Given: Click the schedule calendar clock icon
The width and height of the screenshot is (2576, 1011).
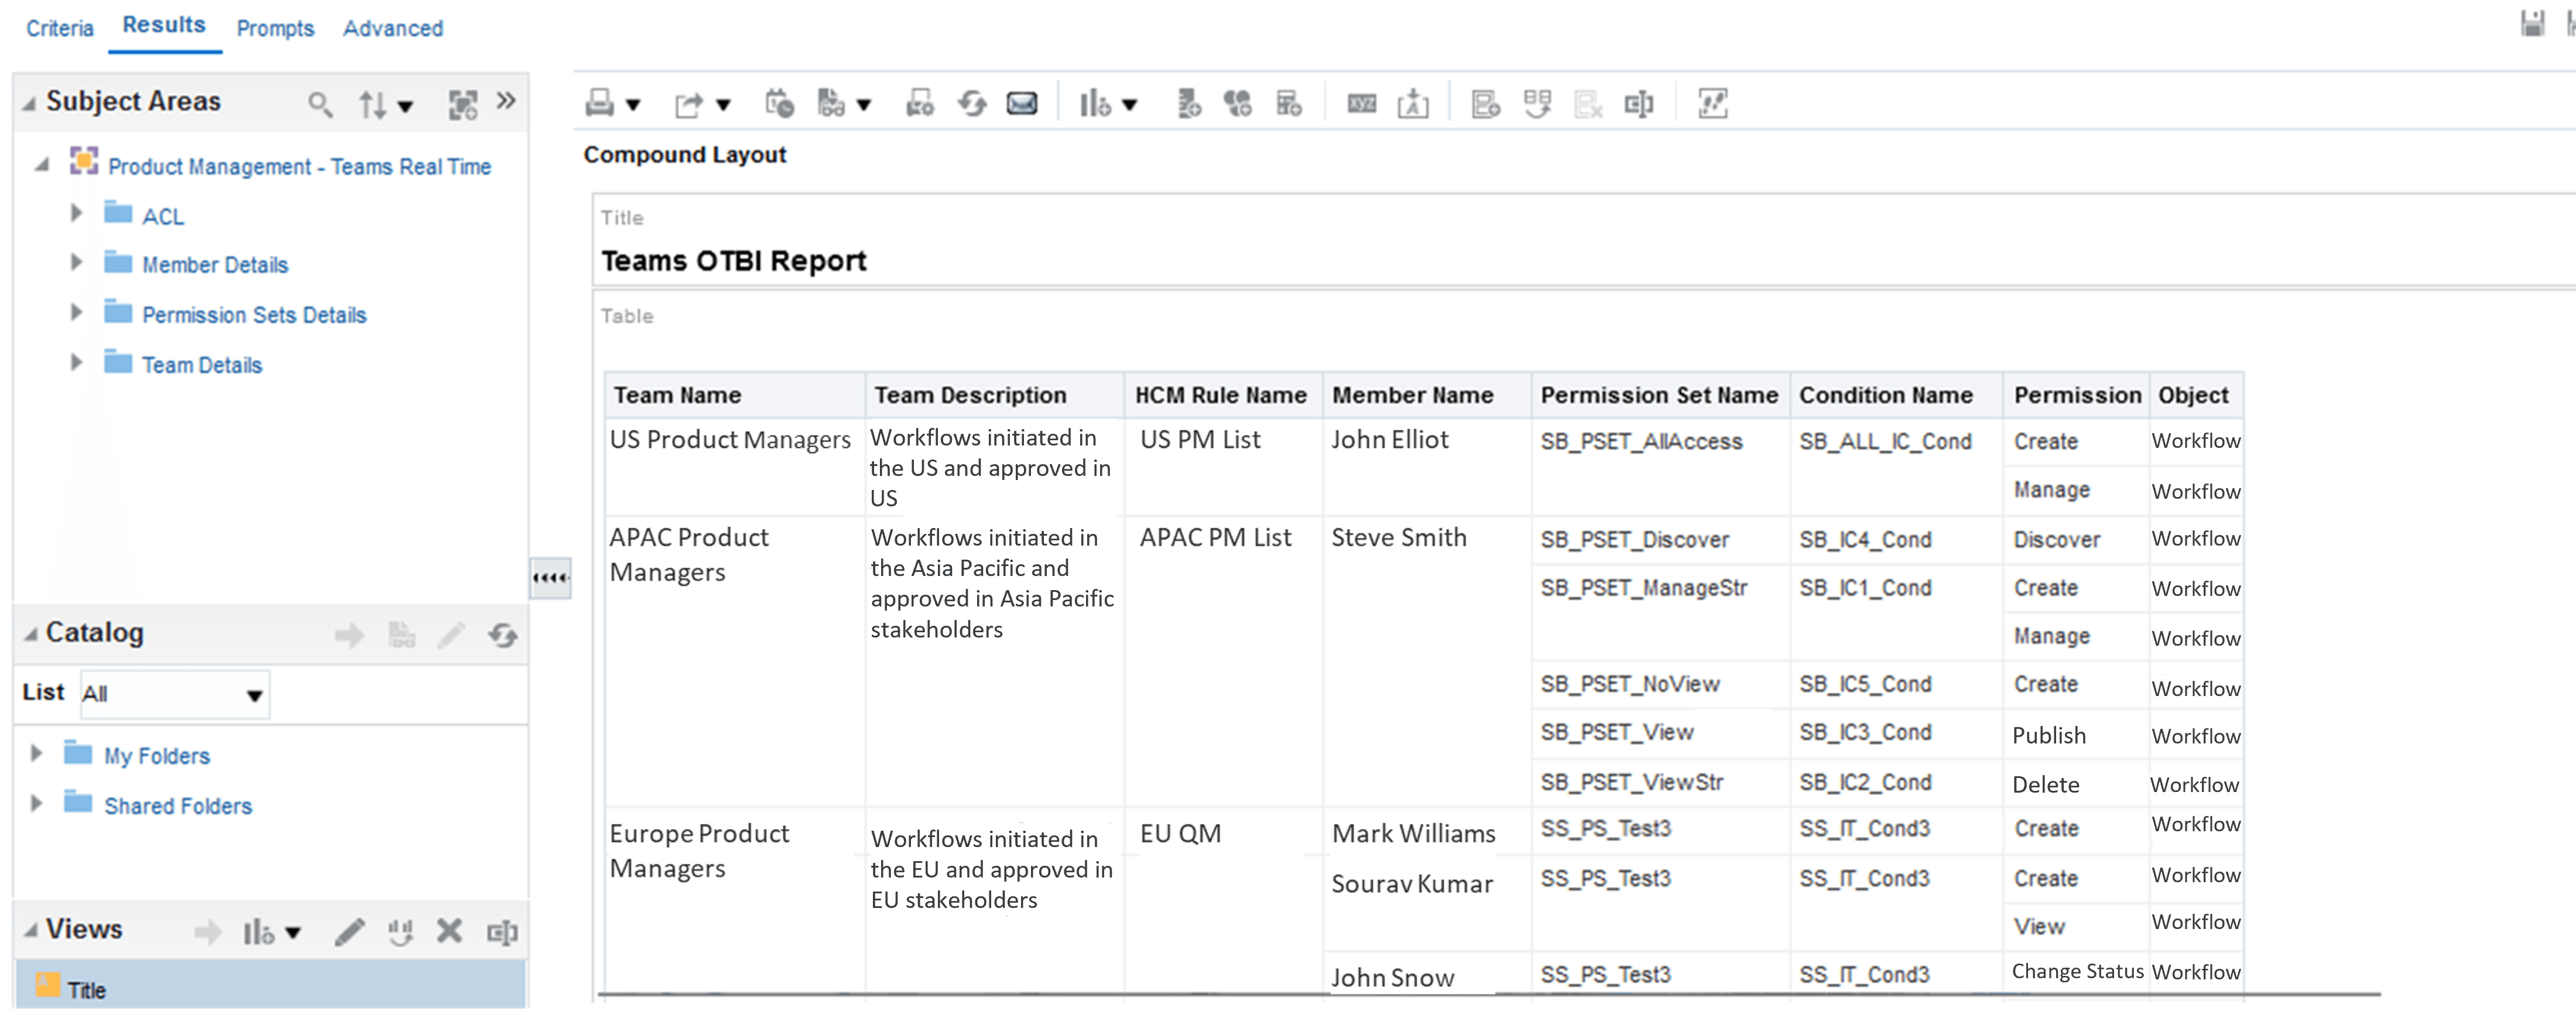Looking at the screenshot, I should pyautogui.click(x=779, y=103).
